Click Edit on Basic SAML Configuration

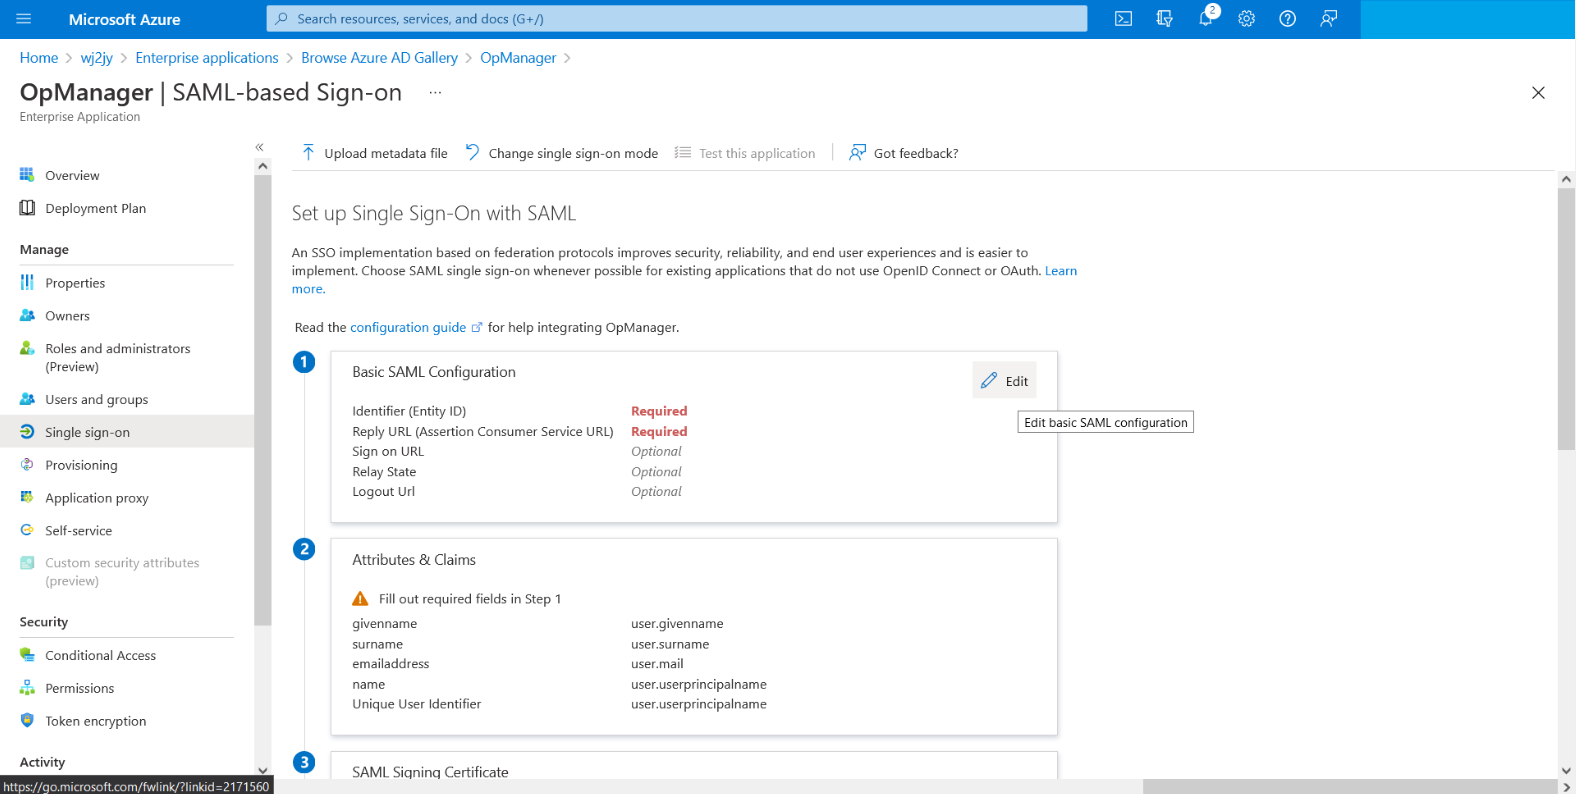(1005, 381)
